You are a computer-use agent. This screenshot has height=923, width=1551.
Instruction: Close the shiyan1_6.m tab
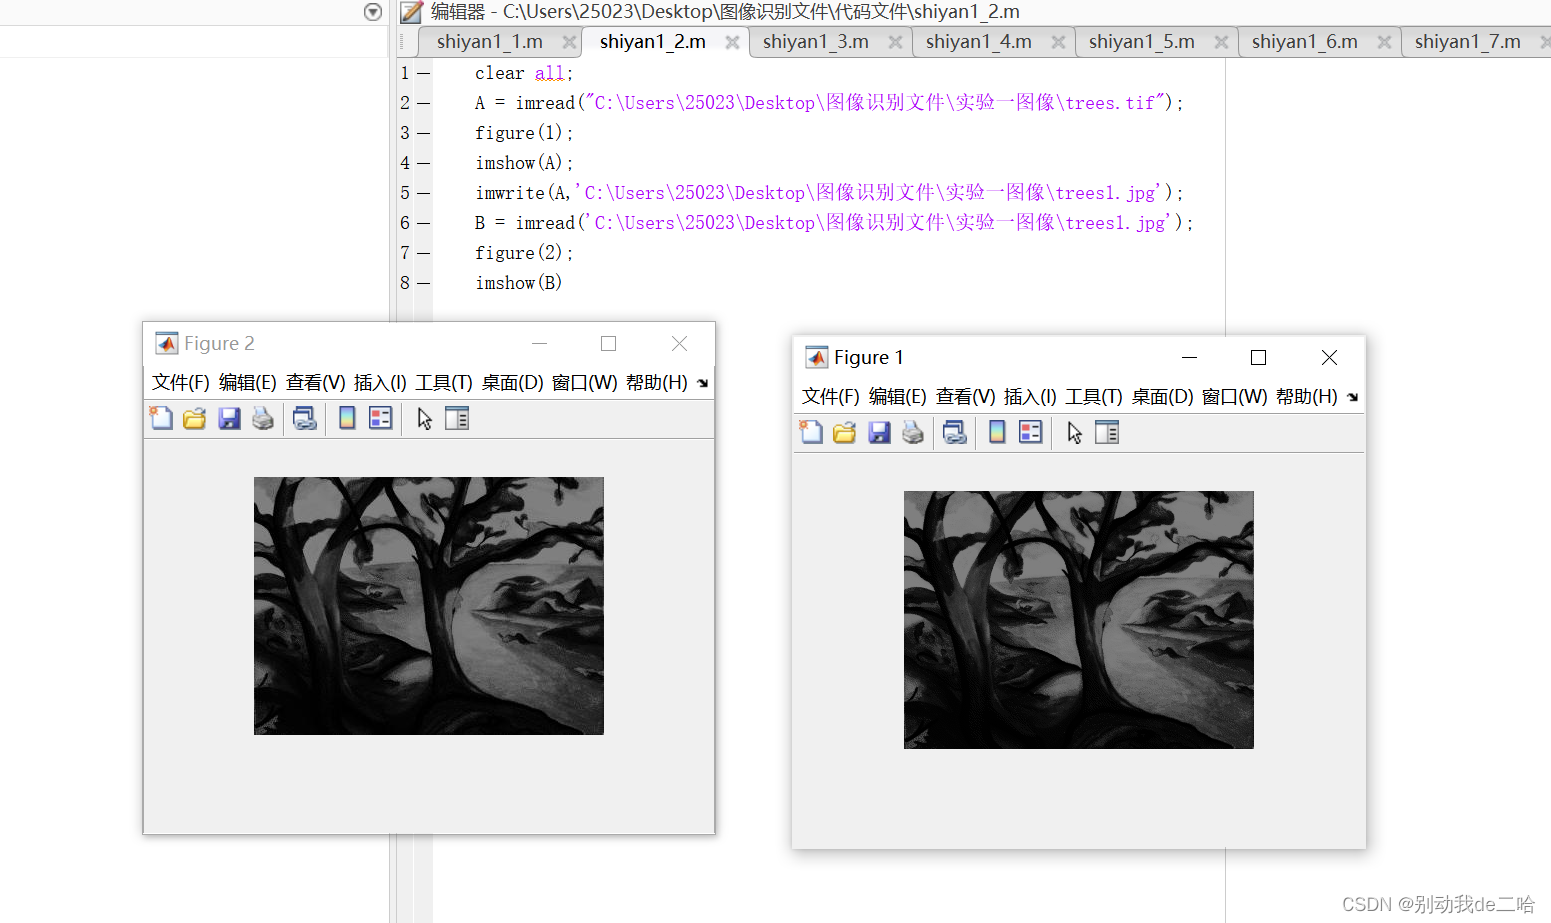(x=1384, y=42)
